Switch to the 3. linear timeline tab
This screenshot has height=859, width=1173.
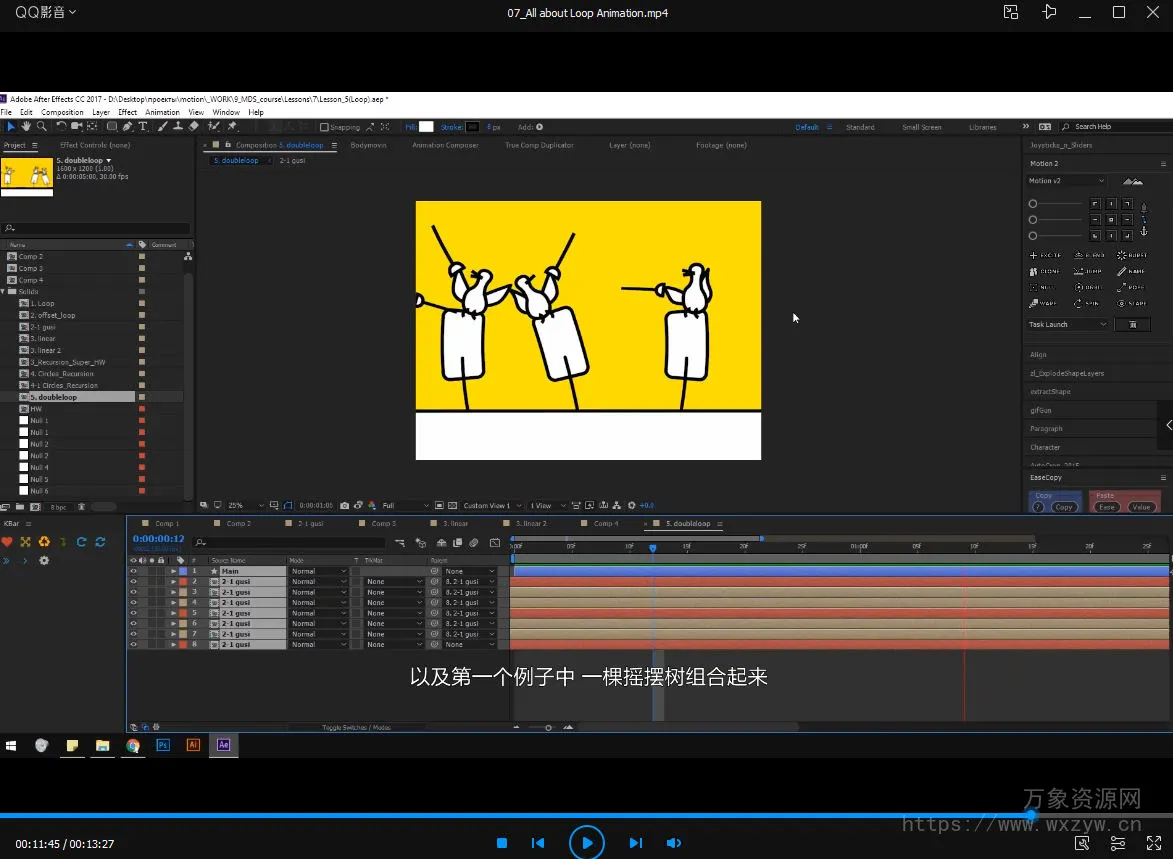click(455, 524)
